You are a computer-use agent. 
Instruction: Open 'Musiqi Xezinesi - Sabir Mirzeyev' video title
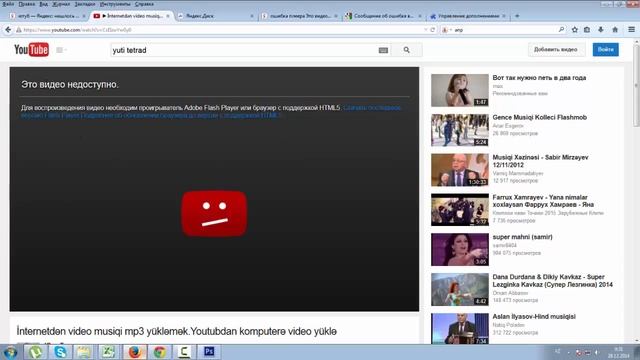click(x=540, y=161)
